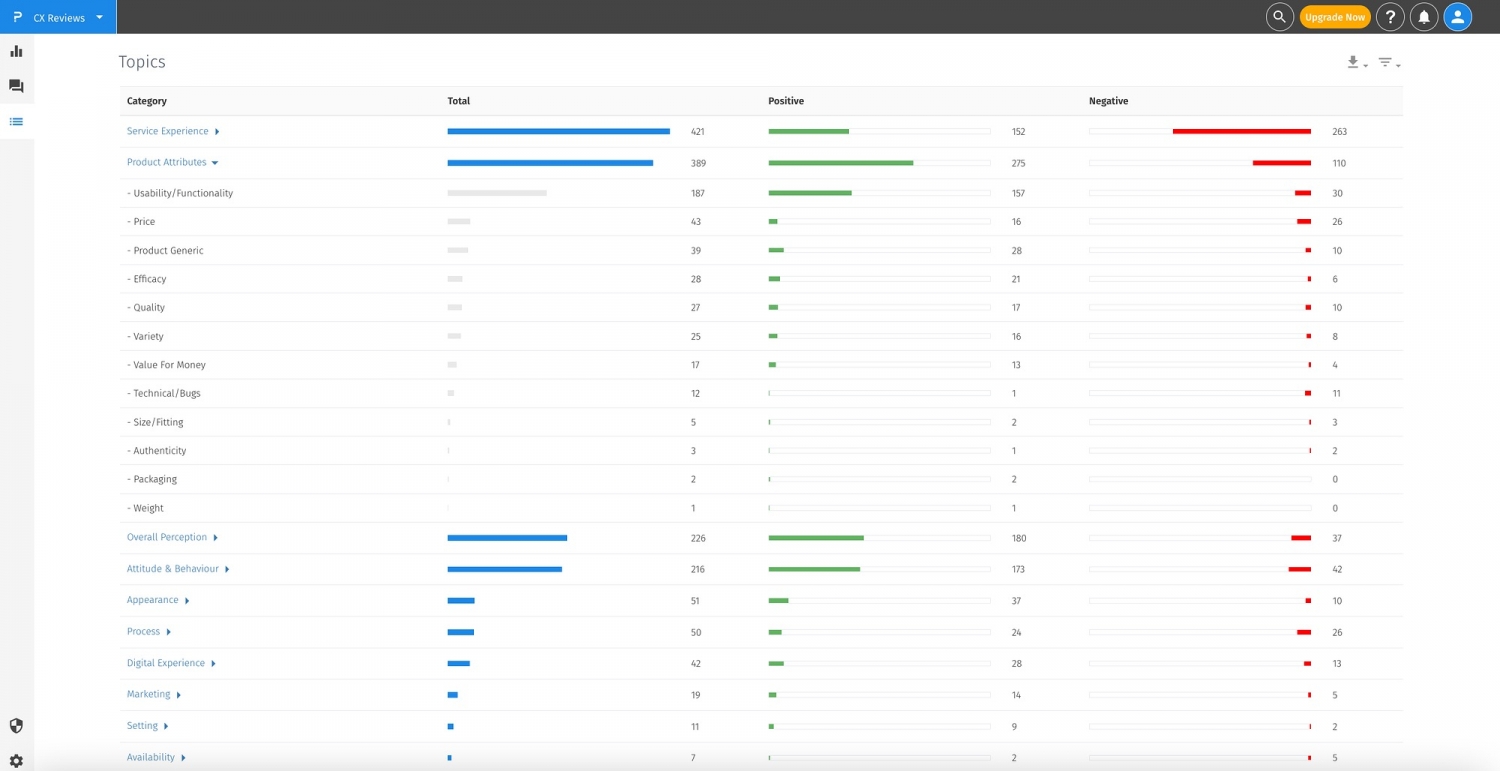1500x771 pixels.
Task: Open the Digital Experience category link
Action: pyautogui.click(x=165, y=663)
